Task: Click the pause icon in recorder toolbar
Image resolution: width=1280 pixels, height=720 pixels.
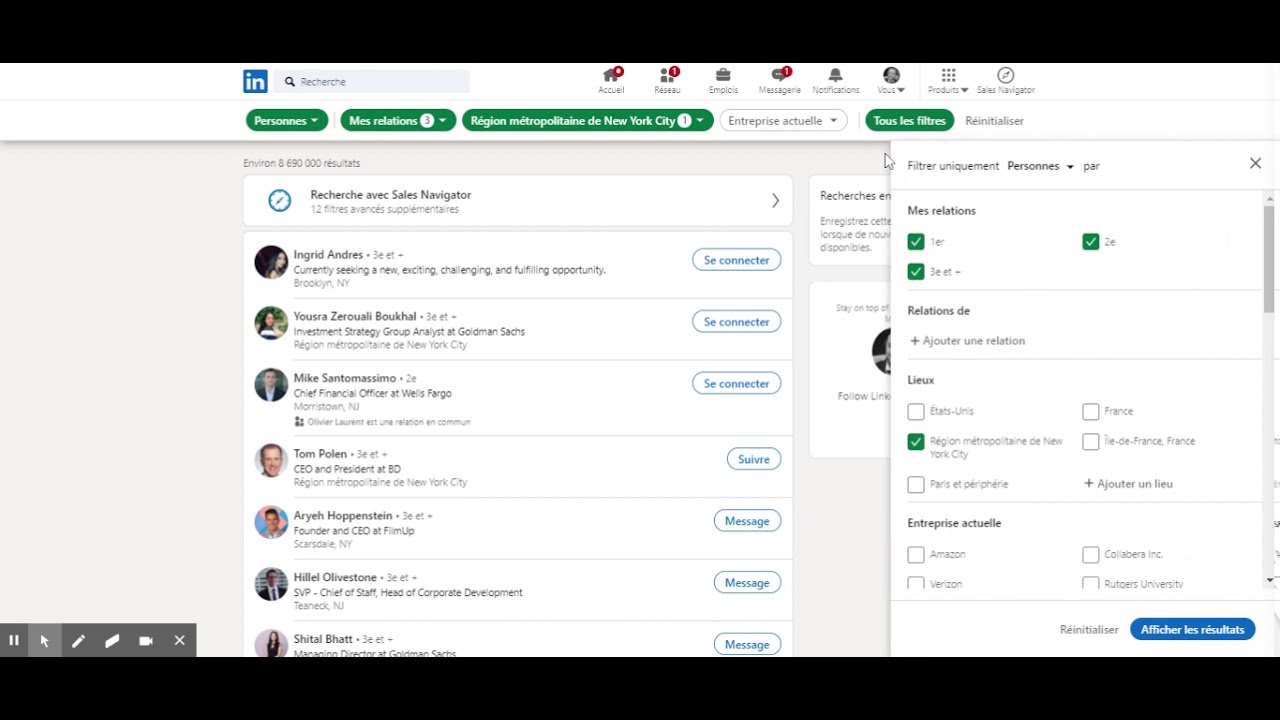Action: [14, 641]
